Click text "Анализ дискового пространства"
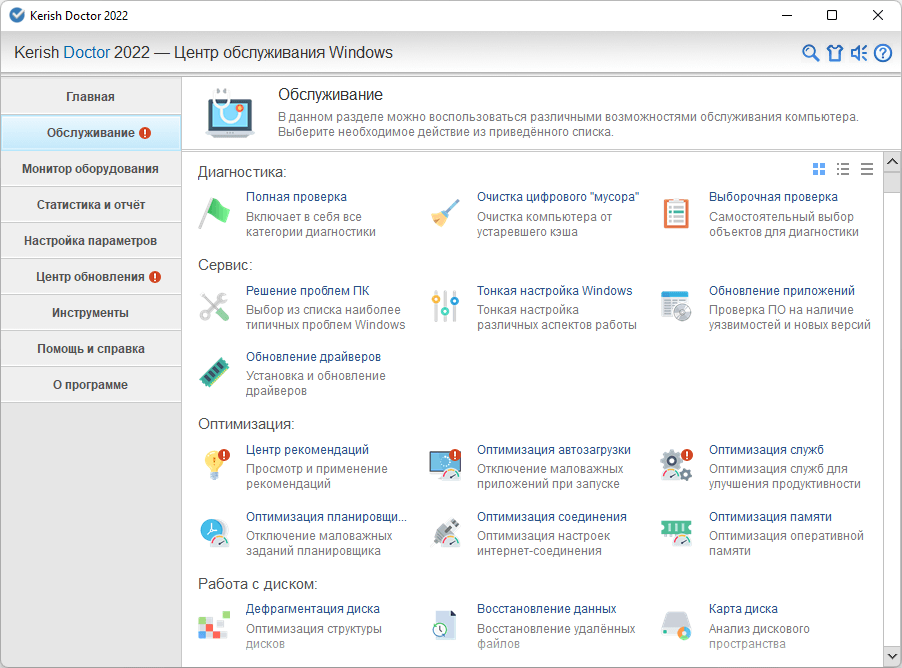Viewport: 902px width, 668px height. [759, 636]
